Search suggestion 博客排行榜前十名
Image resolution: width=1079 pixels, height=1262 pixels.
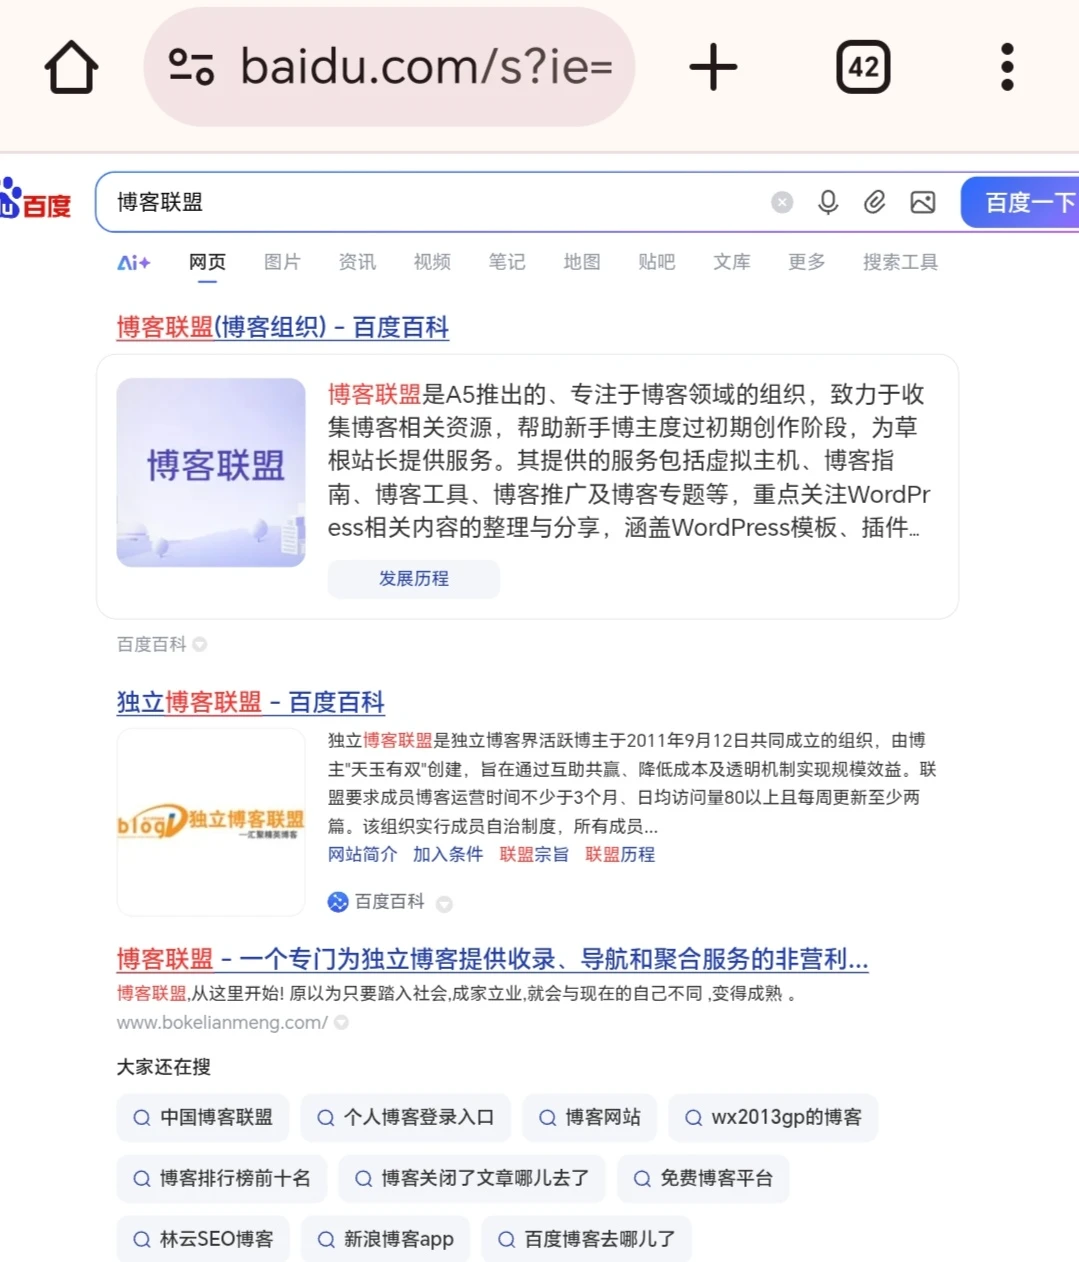click(222, 1178)
